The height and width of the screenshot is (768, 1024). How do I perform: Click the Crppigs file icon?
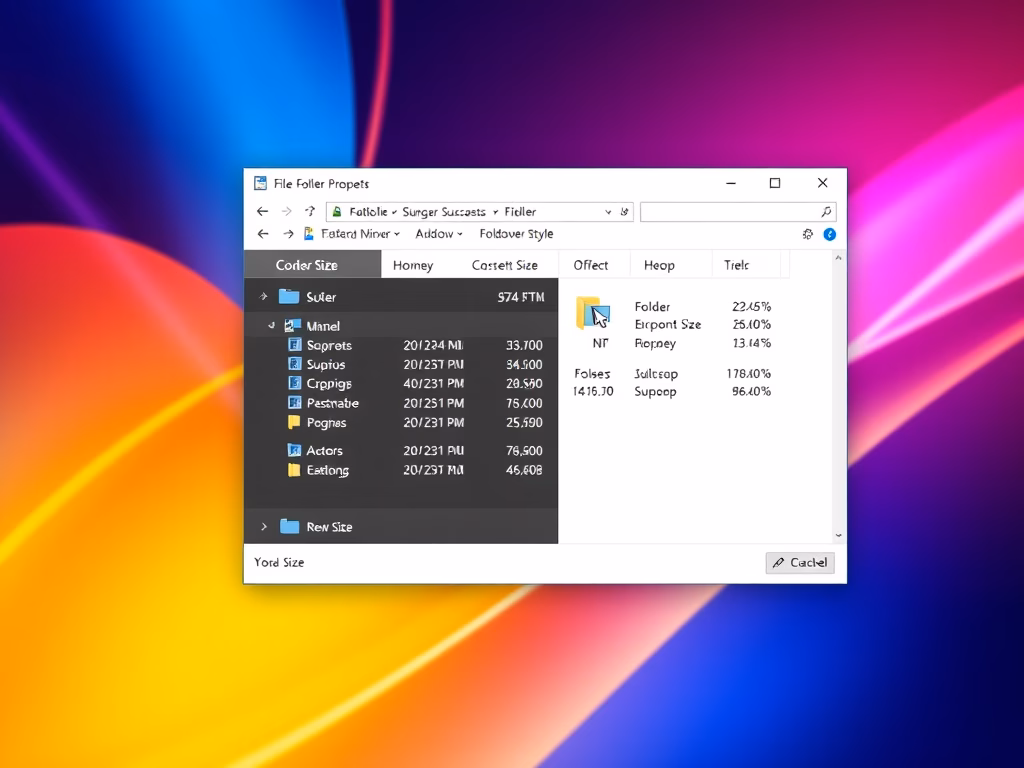pyautogui.click(x=295, y=383)
